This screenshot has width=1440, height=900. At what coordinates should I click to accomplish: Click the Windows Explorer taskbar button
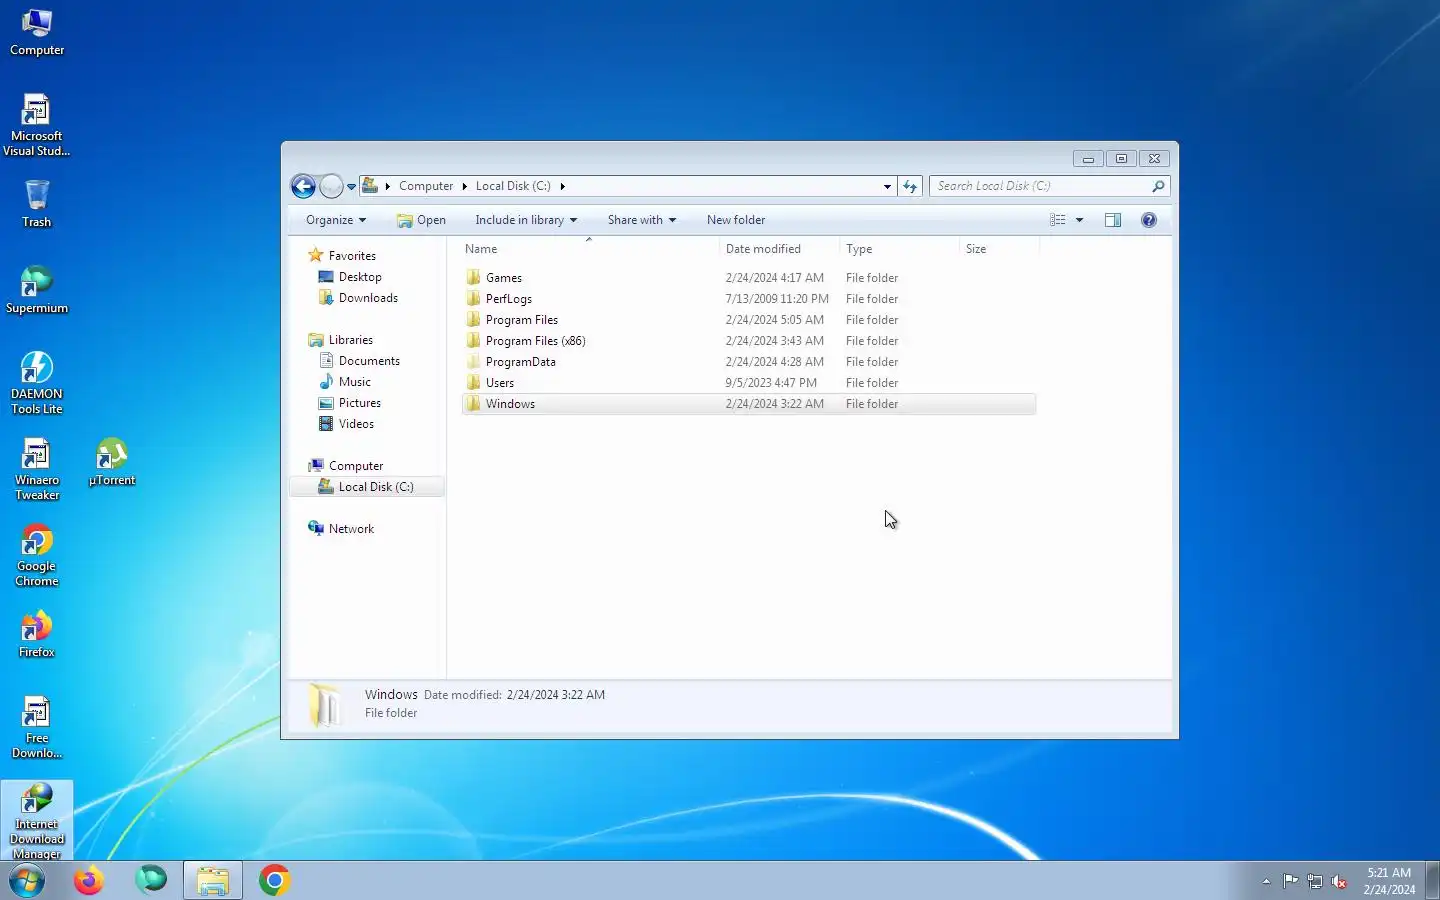tap(213, 880)
